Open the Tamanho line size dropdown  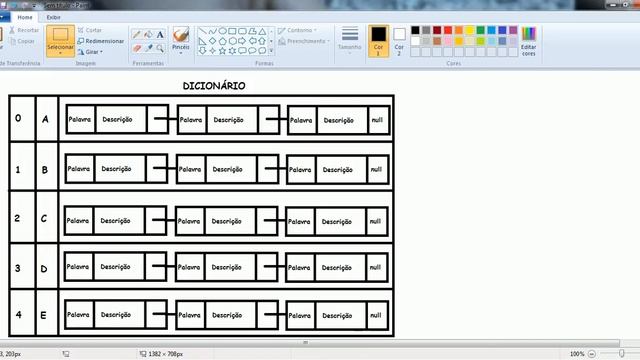tap(350, 41)
